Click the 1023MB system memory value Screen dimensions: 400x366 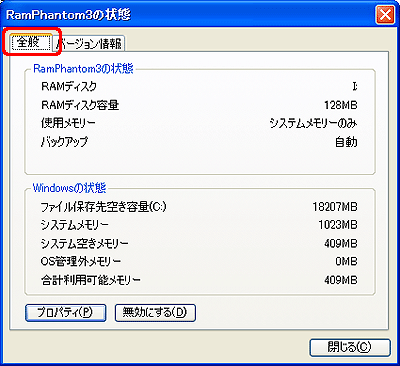point(338,225)
